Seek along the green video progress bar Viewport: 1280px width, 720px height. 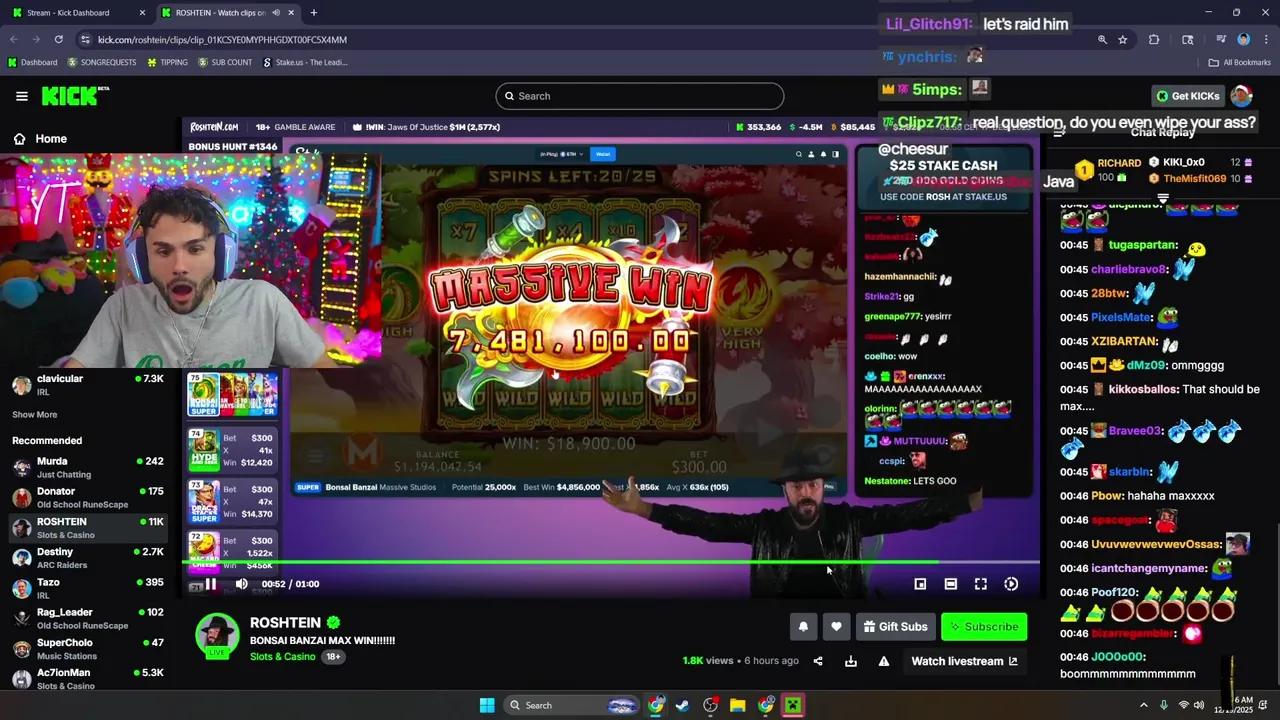(610, 562)
